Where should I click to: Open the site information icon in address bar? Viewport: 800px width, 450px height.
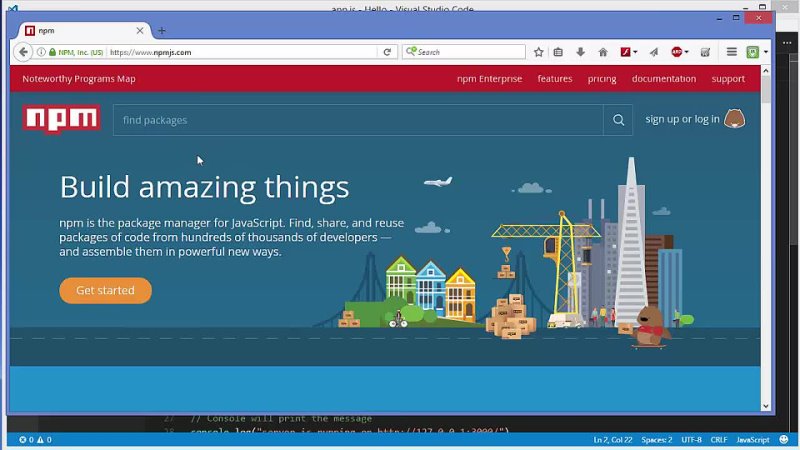click(41, 52)
